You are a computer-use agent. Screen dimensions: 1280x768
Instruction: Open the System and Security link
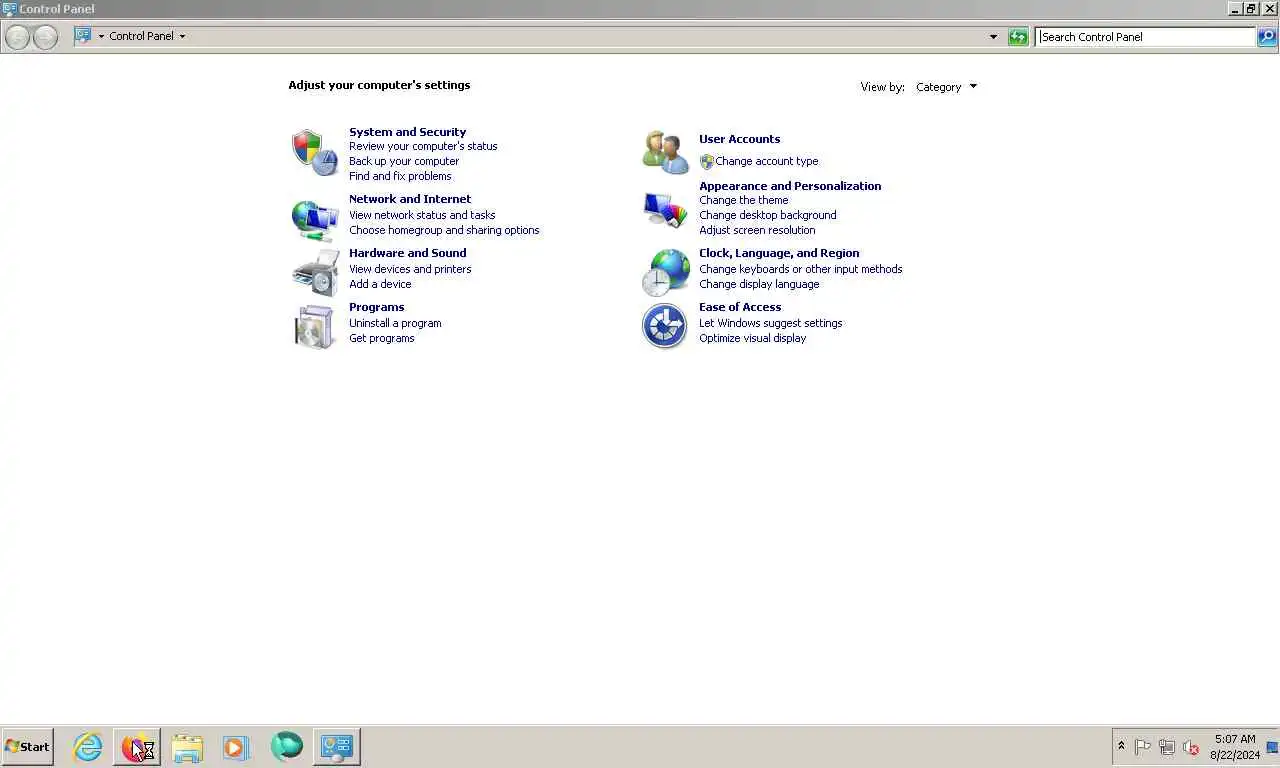(407, 132)
